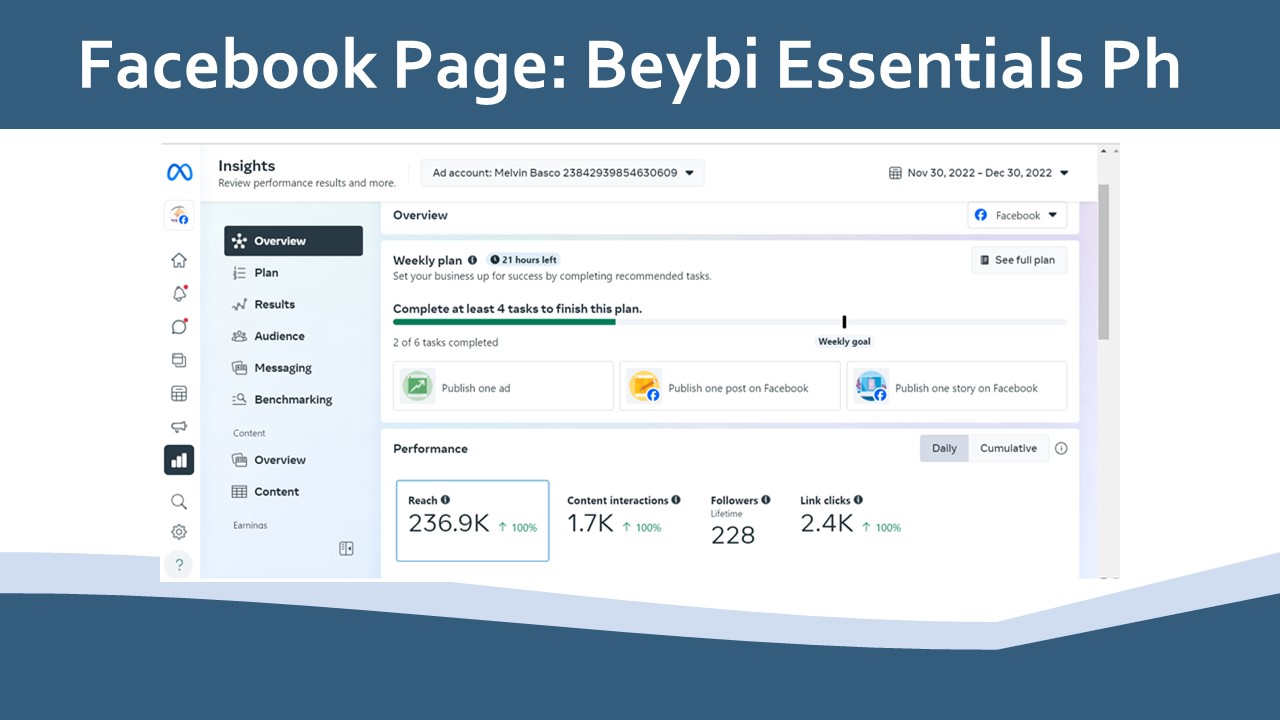The image size is (1280, 720).
Task: Open the help question mark icon
Action: click(x=179, y=564)
